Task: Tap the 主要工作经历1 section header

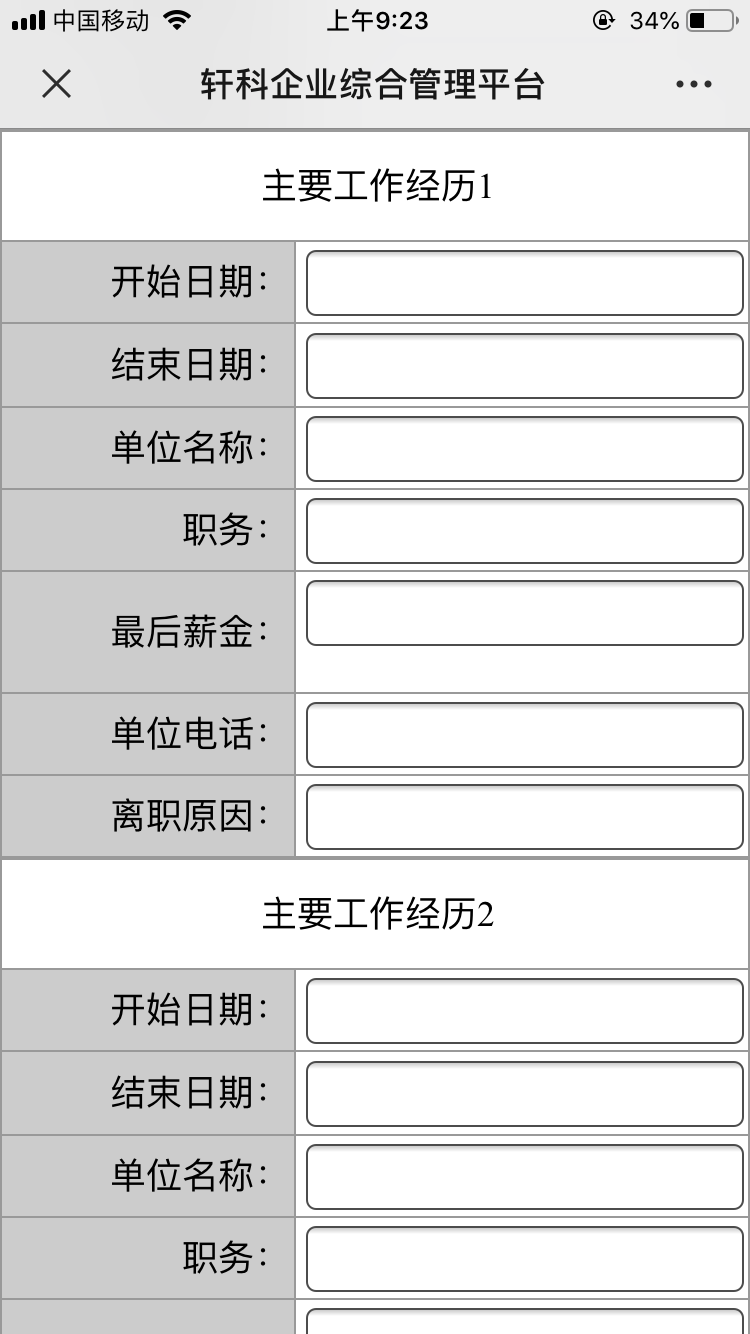Action: (377, 187)
